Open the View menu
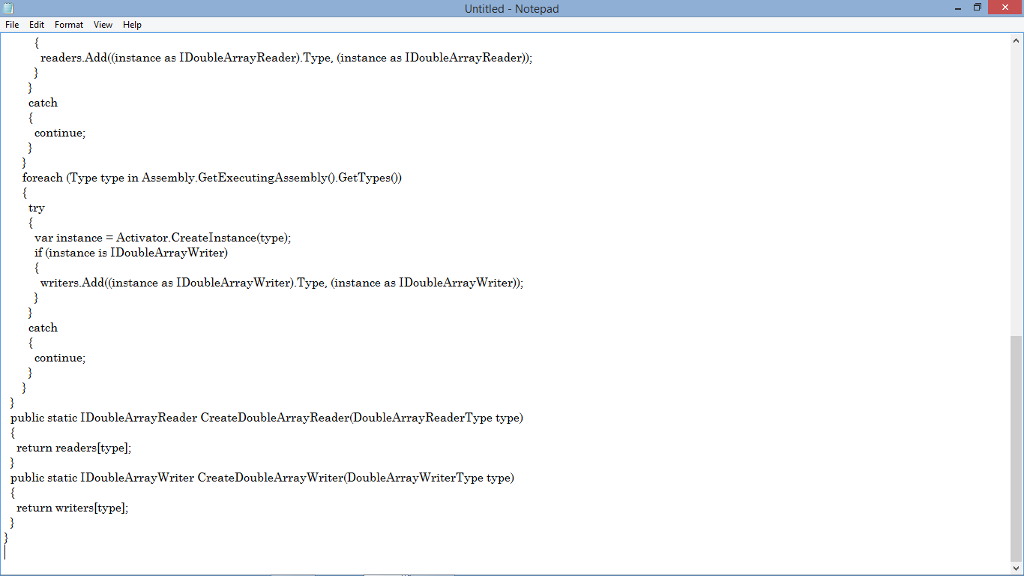This screenshot has width=1024, height=576. 103,25
